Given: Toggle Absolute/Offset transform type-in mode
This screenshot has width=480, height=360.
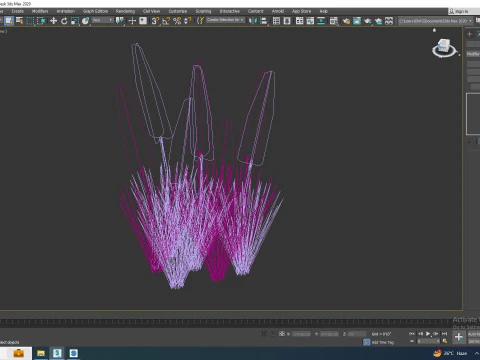Looking at the screenshot, I should pyautogui.click(x=282, y=333).
